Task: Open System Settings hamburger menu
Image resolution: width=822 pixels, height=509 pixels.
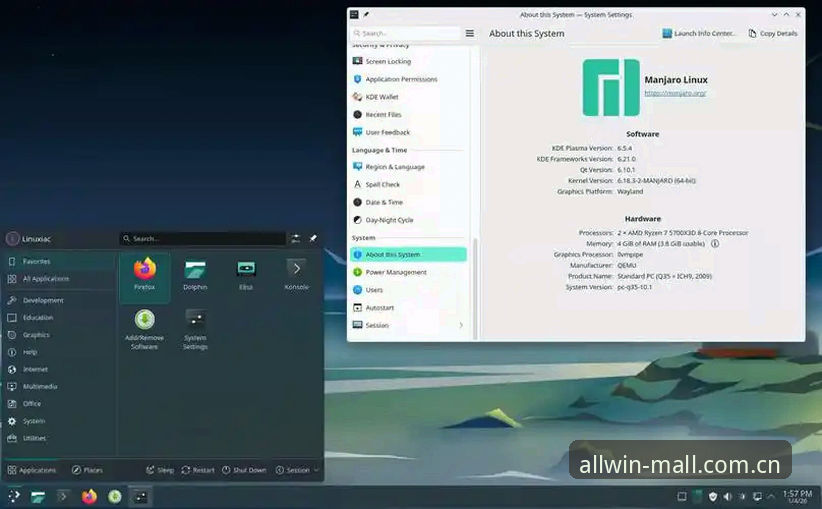Action: pos(470,33)
